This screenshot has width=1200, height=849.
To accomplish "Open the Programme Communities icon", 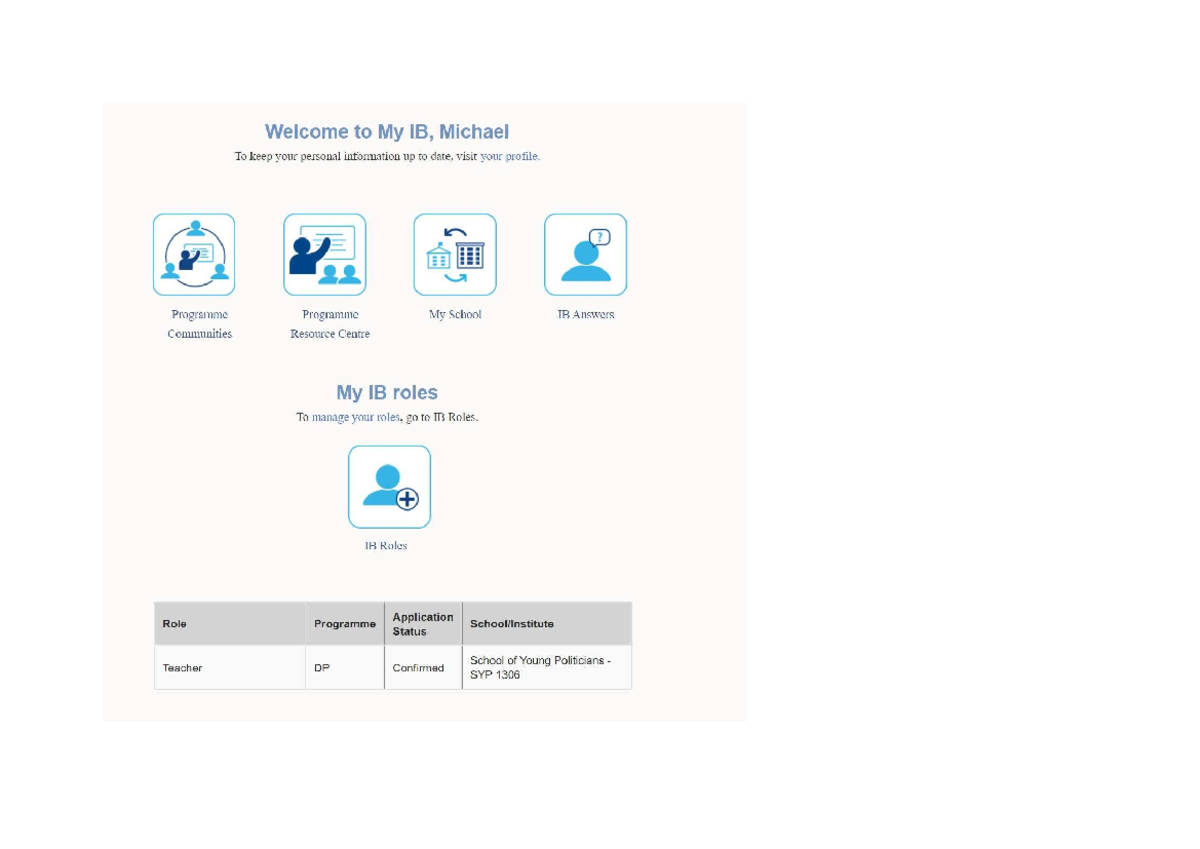I will point(194,255).
